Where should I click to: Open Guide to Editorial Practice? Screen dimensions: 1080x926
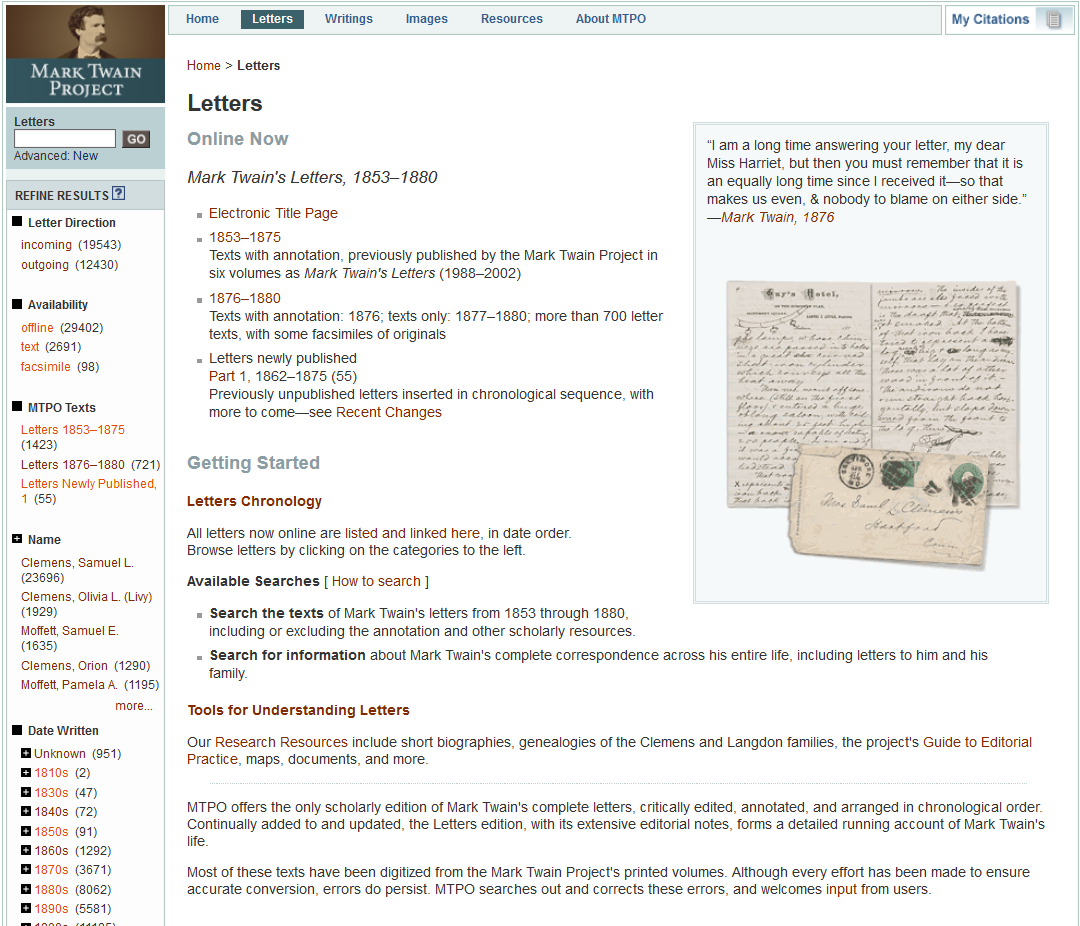click(977, 742)
